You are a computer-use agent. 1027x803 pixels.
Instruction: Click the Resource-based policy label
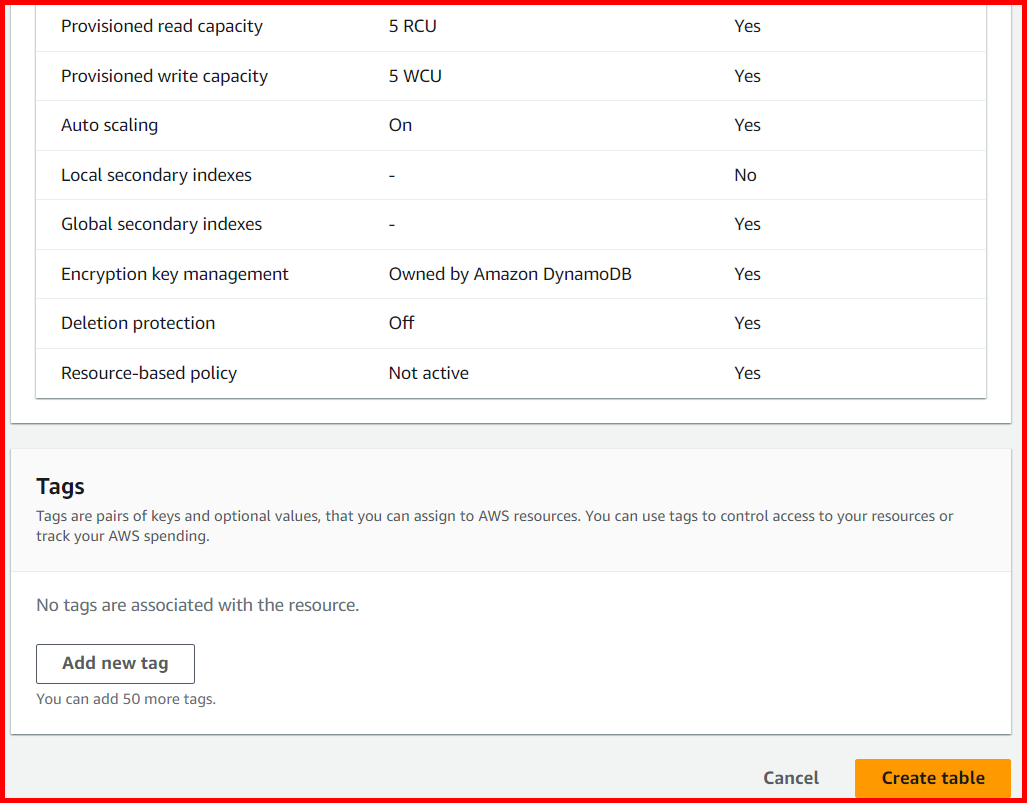(148, 372)
